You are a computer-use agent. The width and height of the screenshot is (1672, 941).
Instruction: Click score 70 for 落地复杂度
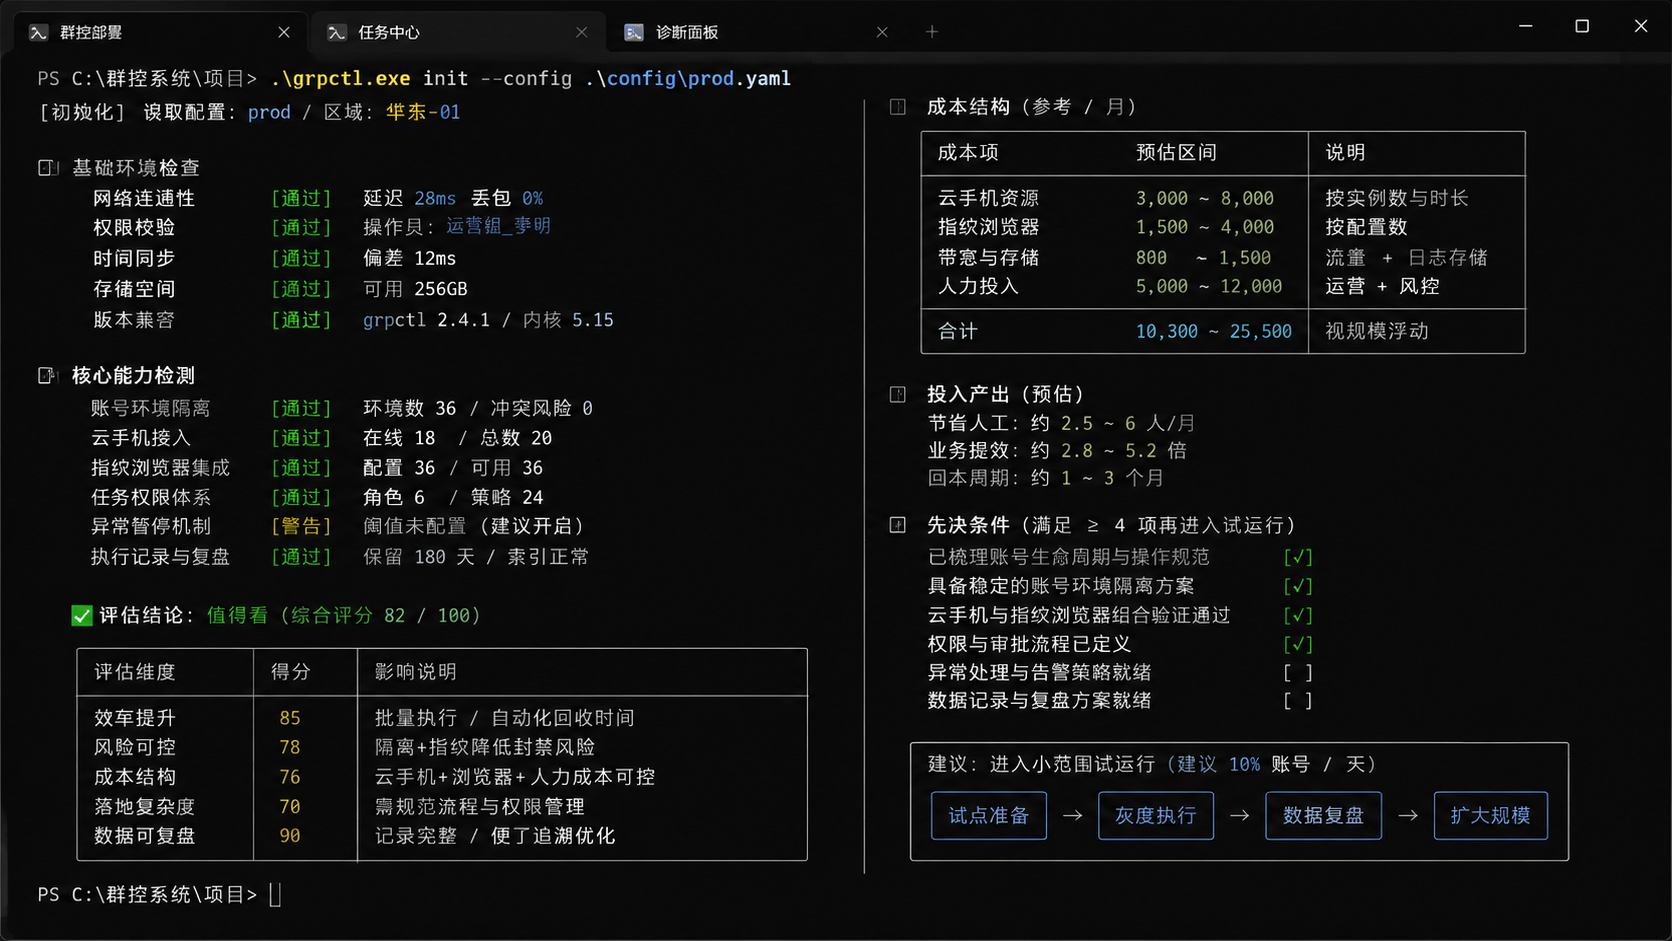point(290,806)
